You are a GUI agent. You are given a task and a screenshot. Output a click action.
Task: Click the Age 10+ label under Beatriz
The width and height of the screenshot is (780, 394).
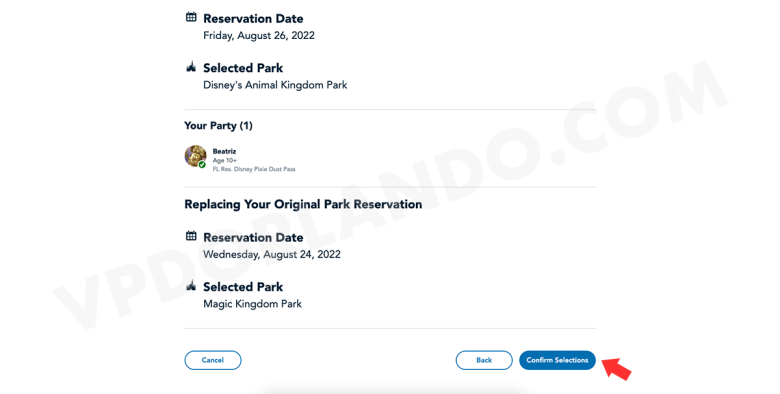pos(224,160)
